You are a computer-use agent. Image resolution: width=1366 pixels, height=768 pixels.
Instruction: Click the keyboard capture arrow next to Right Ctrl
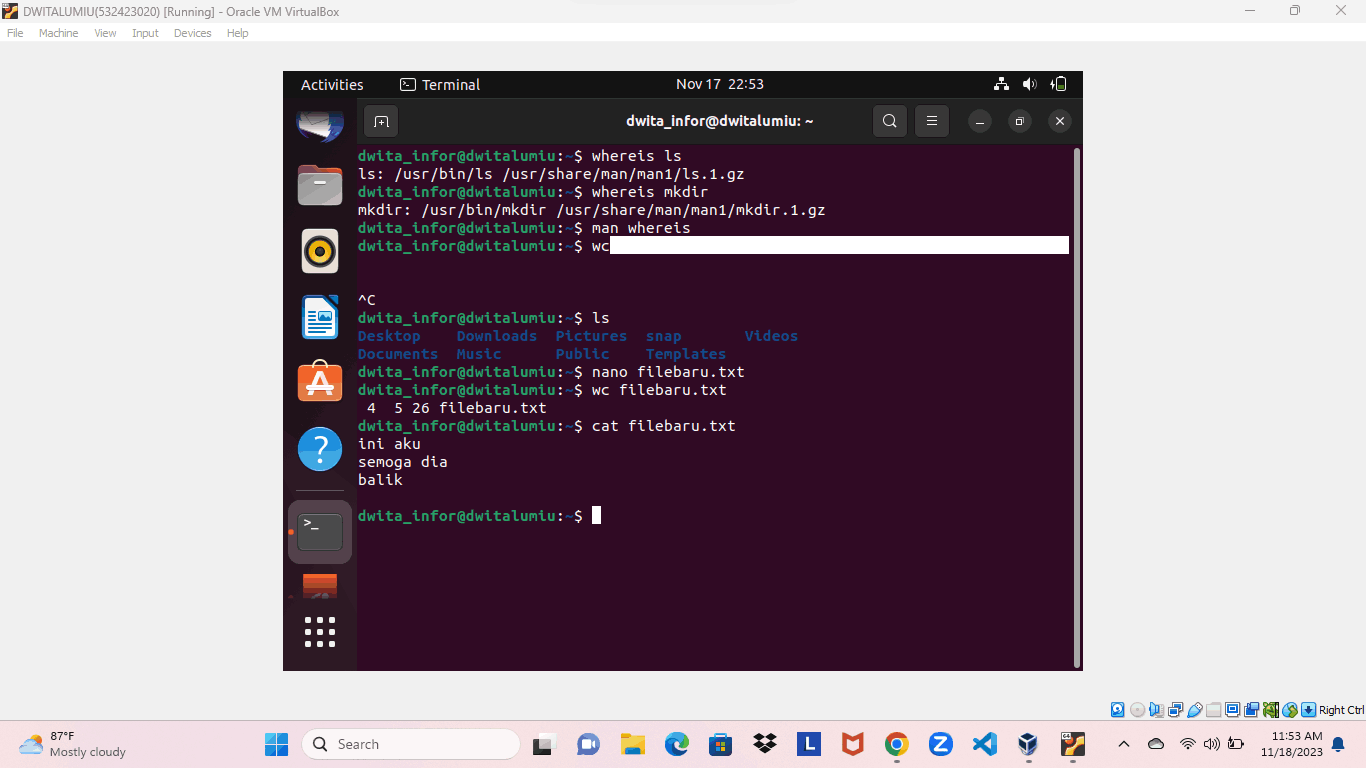(1309, 710)
